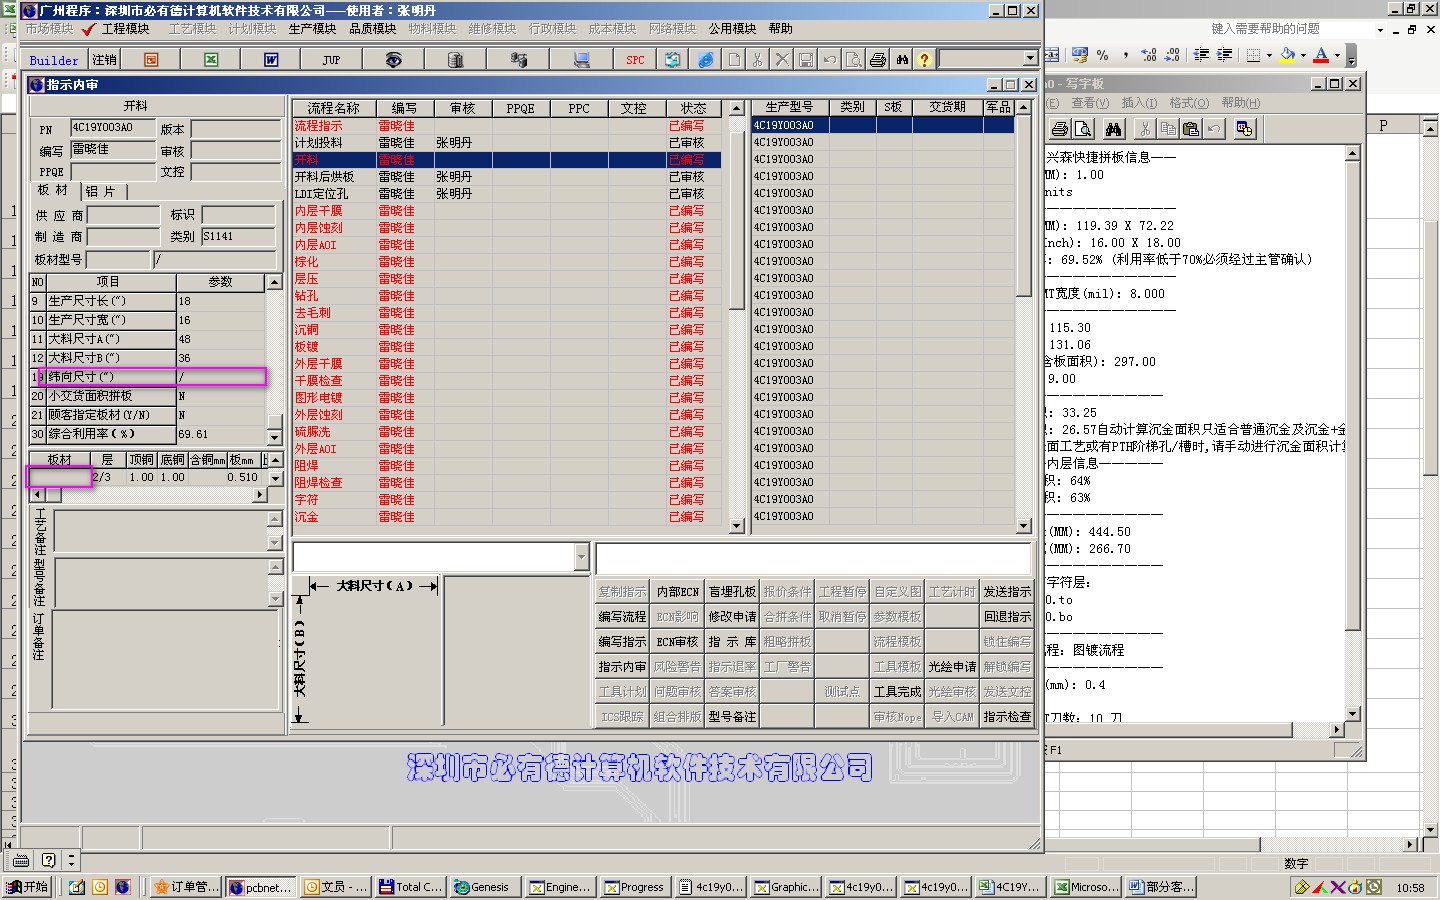1440x900 pixels.
Task: Click the 生产型号 column header
Action: pos(789,107)
